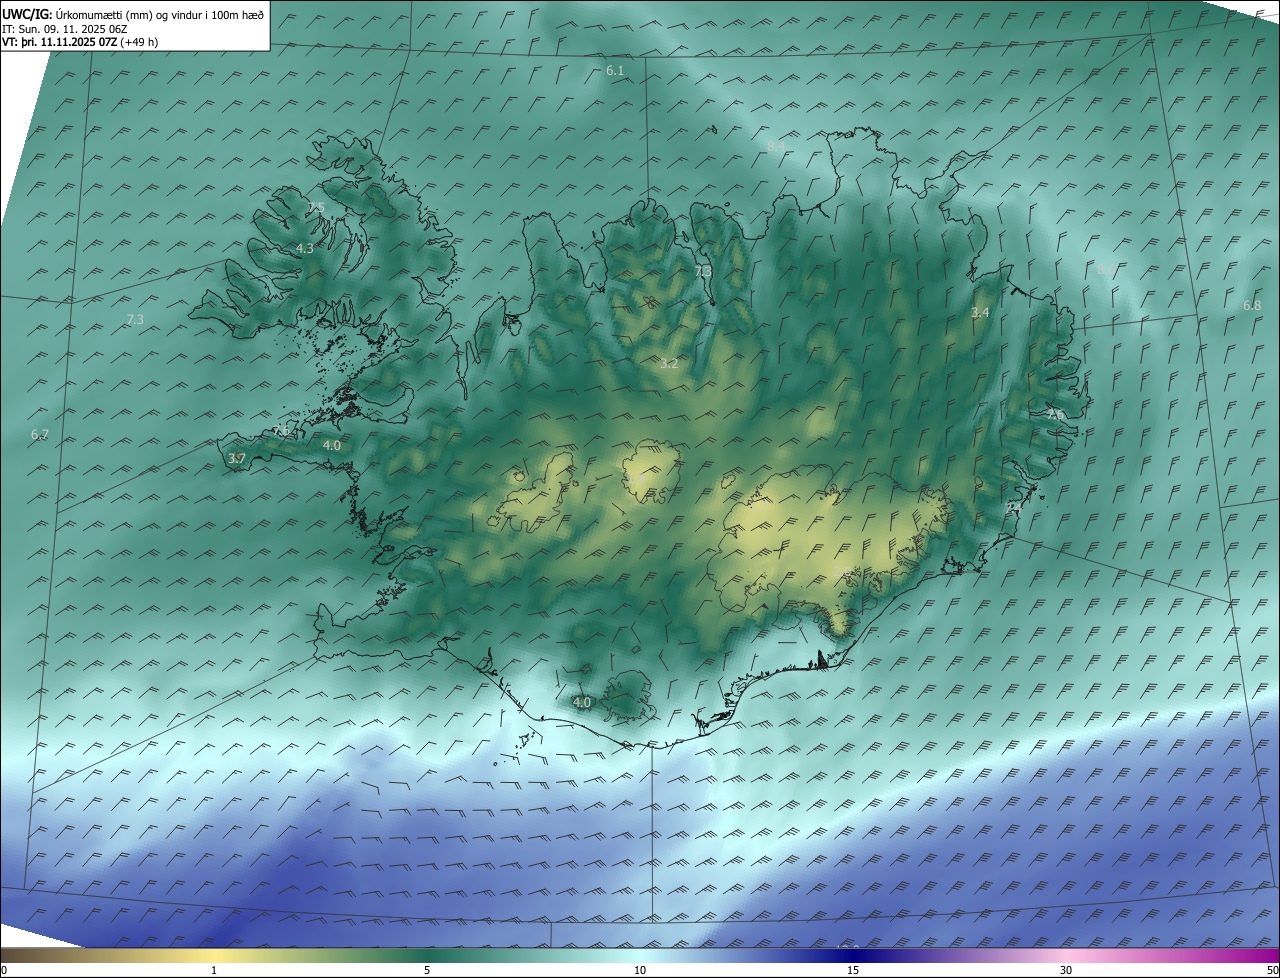Click the 1 tick label on the color scale
Viewport: 1280px width, 978px height.
pyautogui.click(x=214, y=970)
